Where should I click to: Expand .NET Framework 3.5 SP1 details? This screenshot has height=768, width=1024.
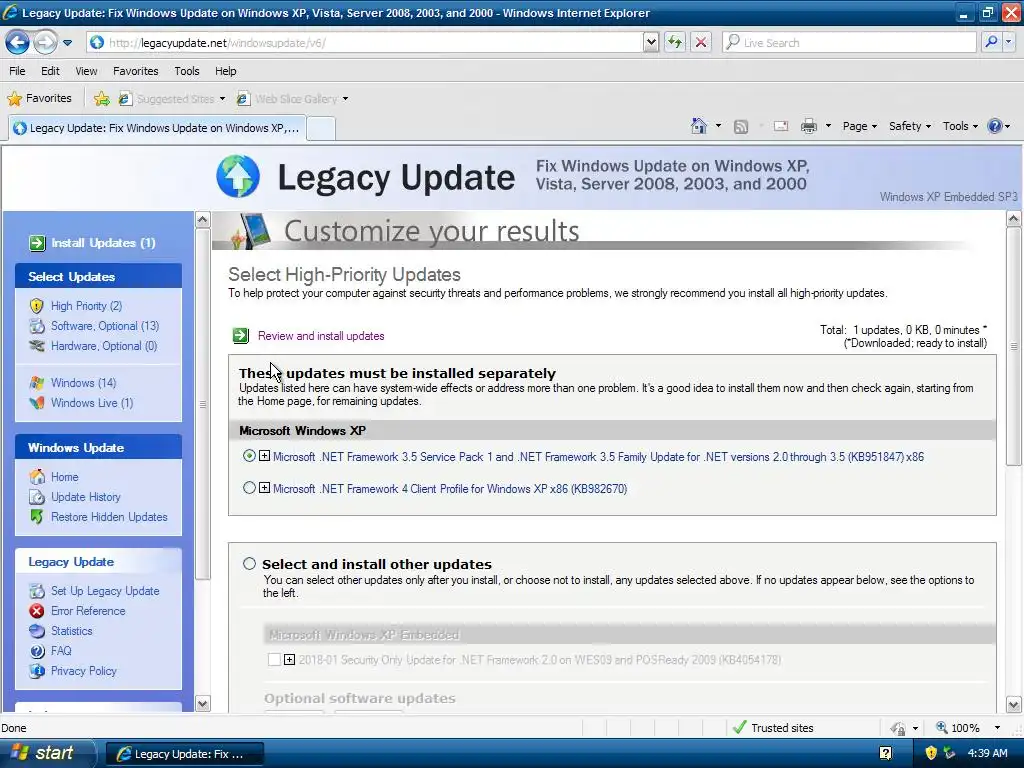click(x=264, y=456)
